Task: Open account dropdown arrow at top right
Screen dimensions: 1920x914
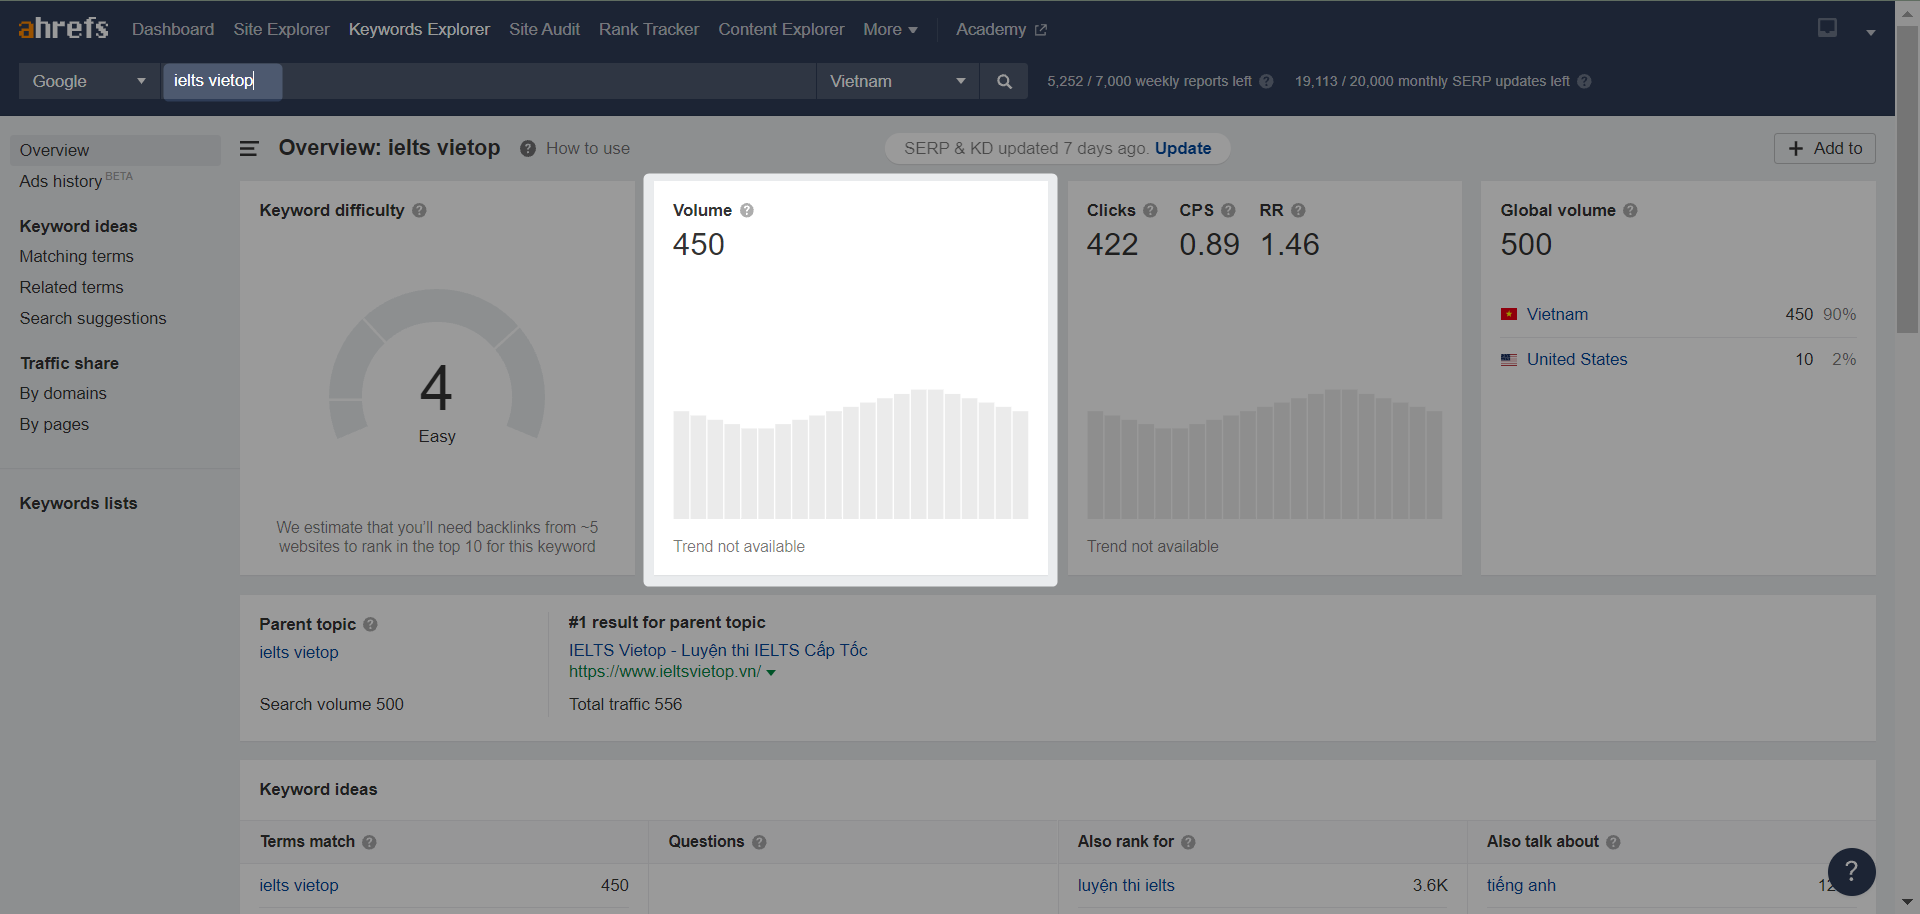Action: (1870, 32)
